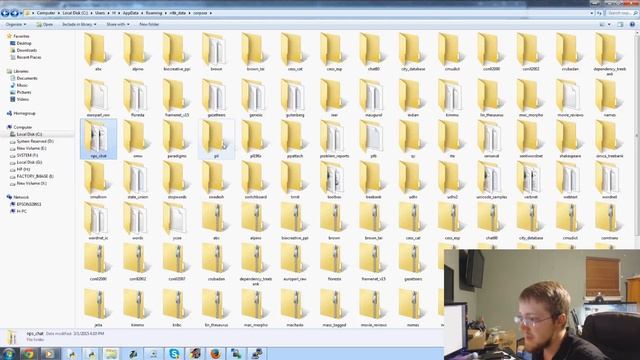This screenshot has width=640, height=360.
Task: Select the abc zip archive
Action: click(x=216, y=221)
